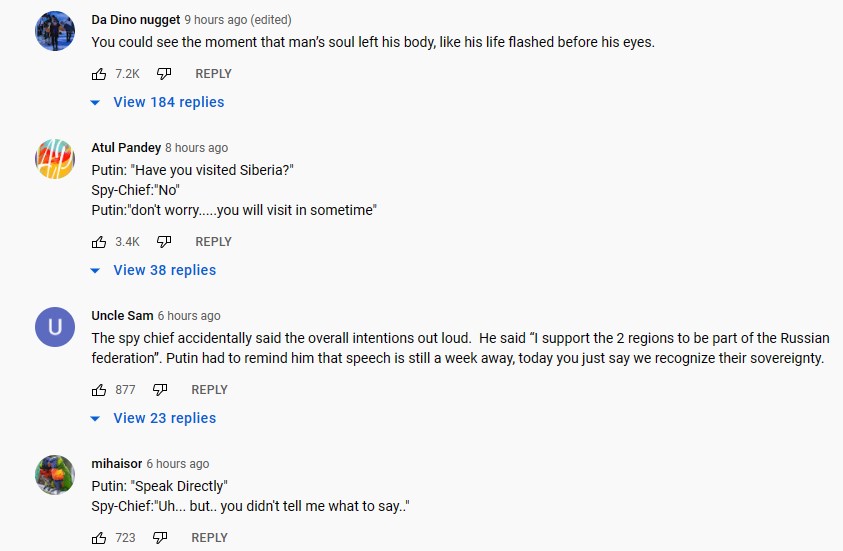This screenshot has width=843, height=551.
Task: Thumbs up Uncle Sam's comment
Action: 99,390
